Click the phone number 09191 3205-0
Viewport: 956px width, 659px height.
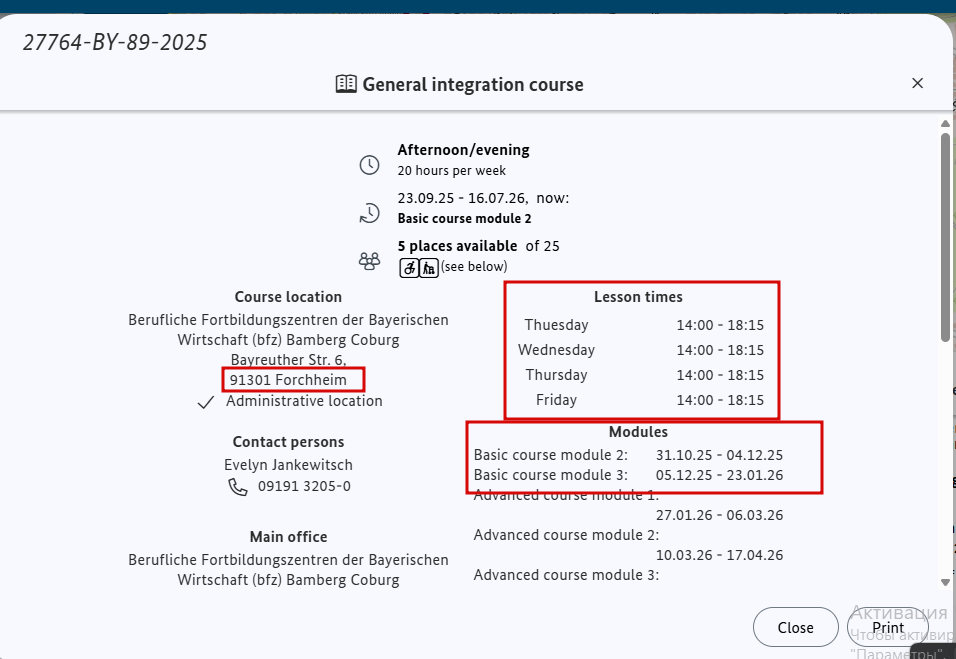[x=304, y=486]
